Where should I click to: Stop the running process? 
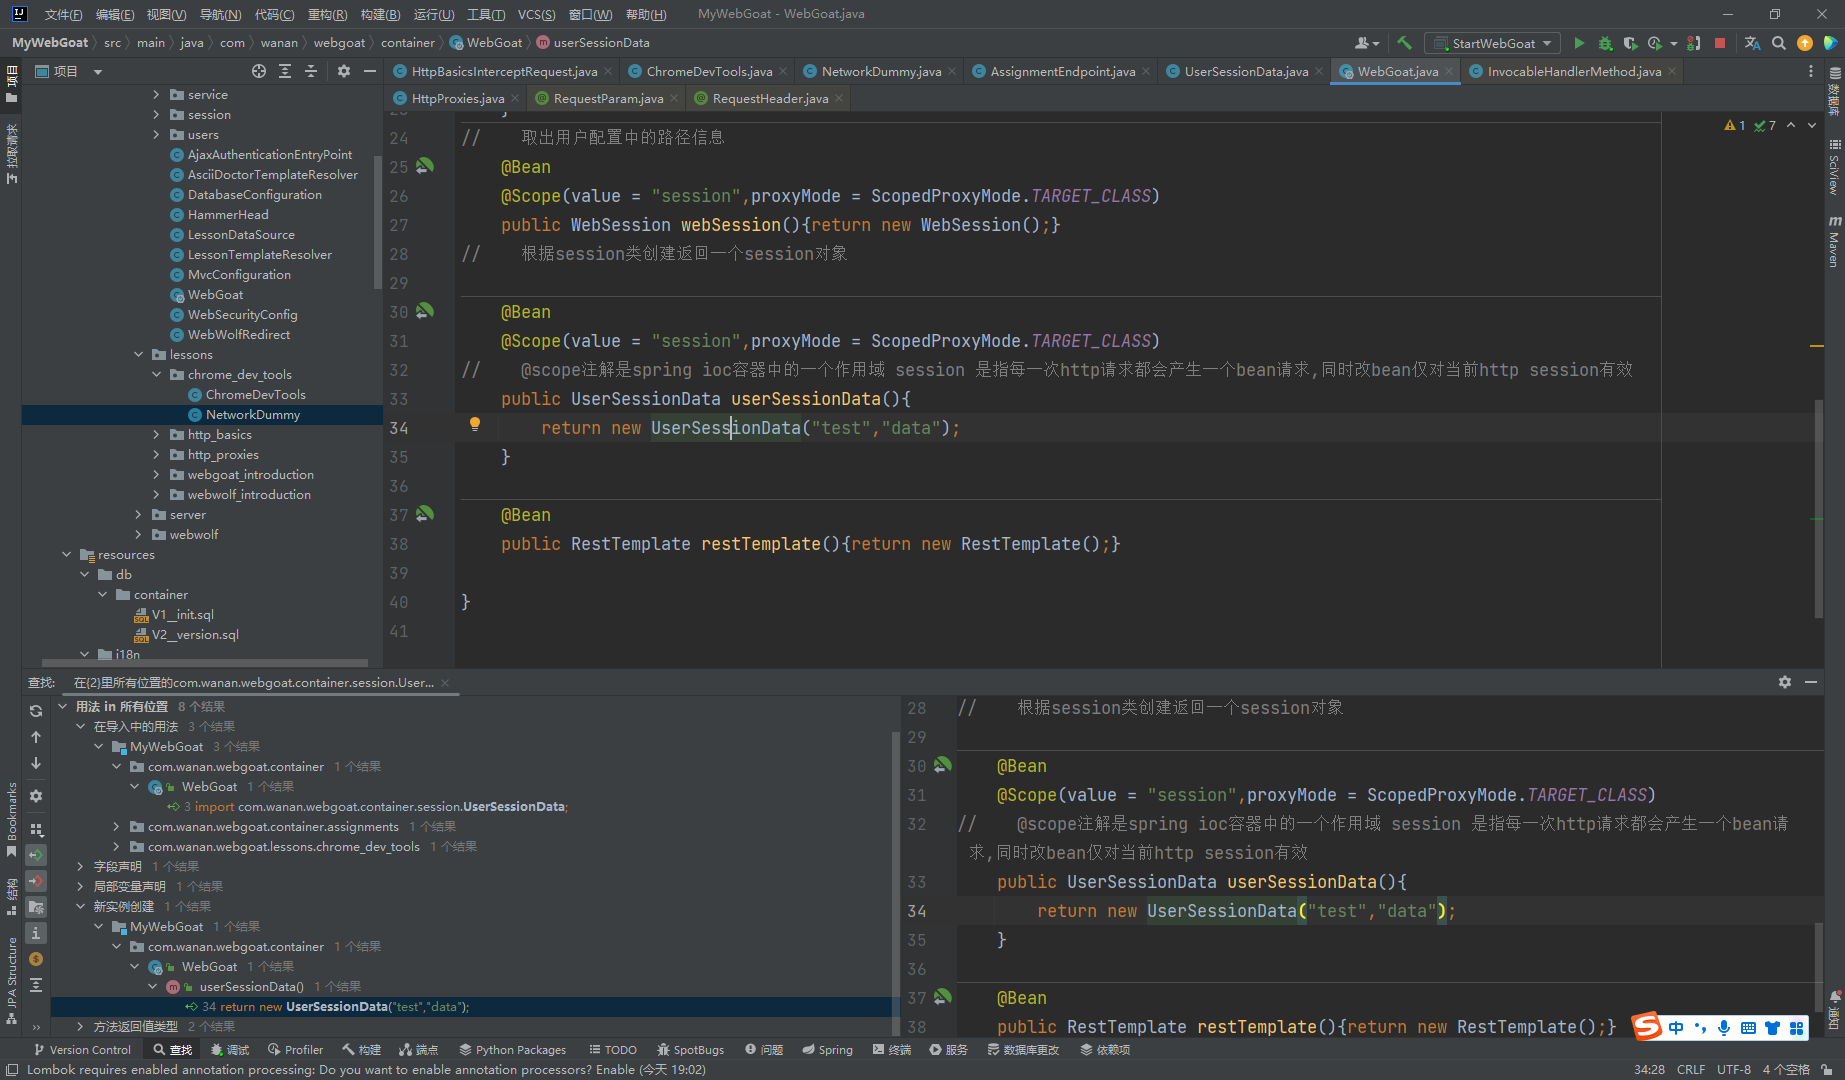(1720, 43)
